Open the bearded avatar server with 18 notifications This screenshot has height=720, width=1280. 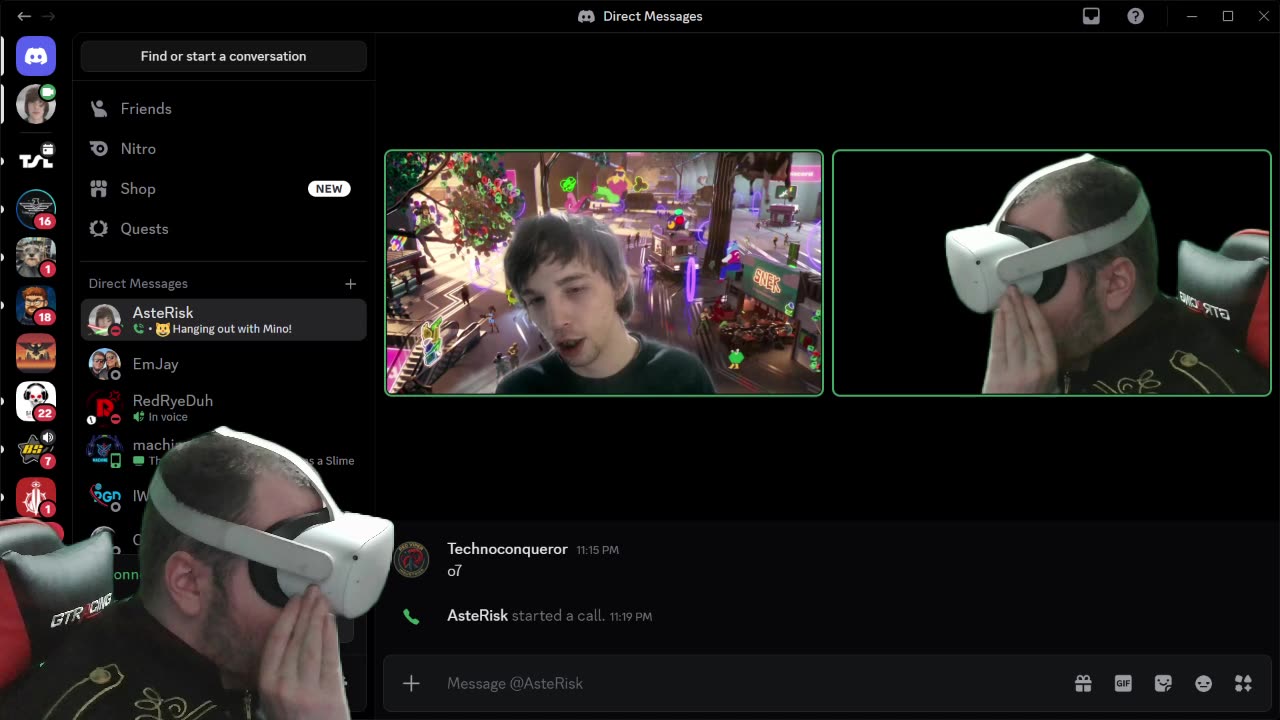coord(36,305)
